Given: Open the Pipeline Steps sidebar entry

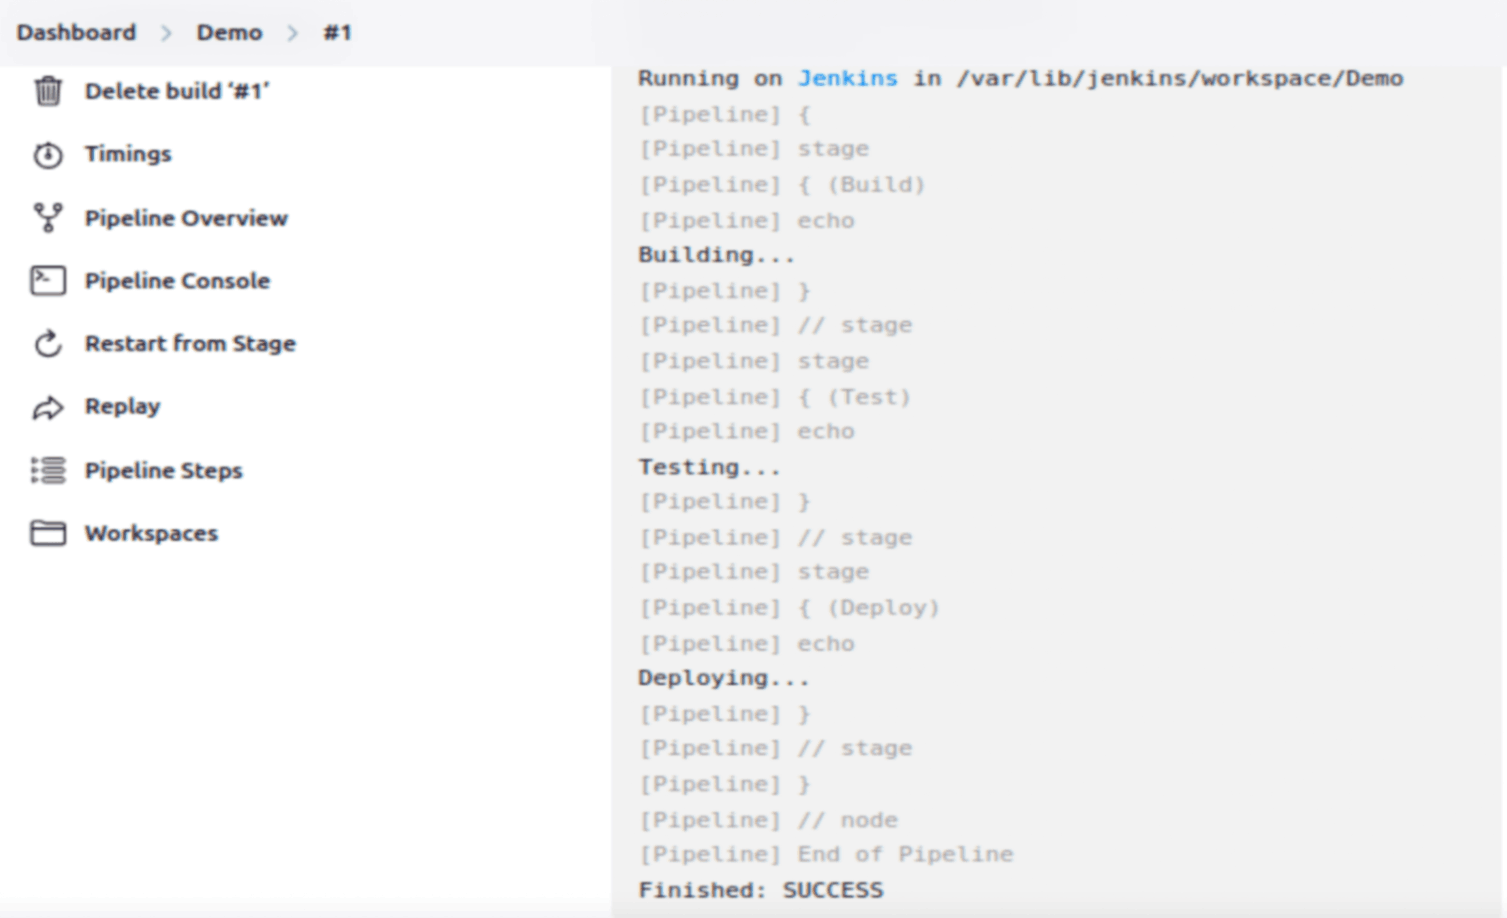Looking at the screenshot, I should click(163, 470).
